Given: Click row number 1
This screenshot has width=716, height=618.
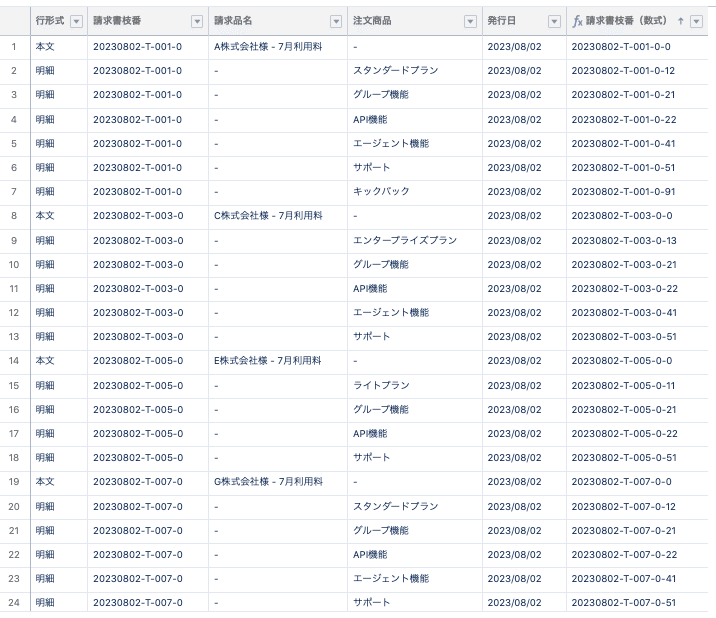Looking at the screenshot, I should click(14, 47).
